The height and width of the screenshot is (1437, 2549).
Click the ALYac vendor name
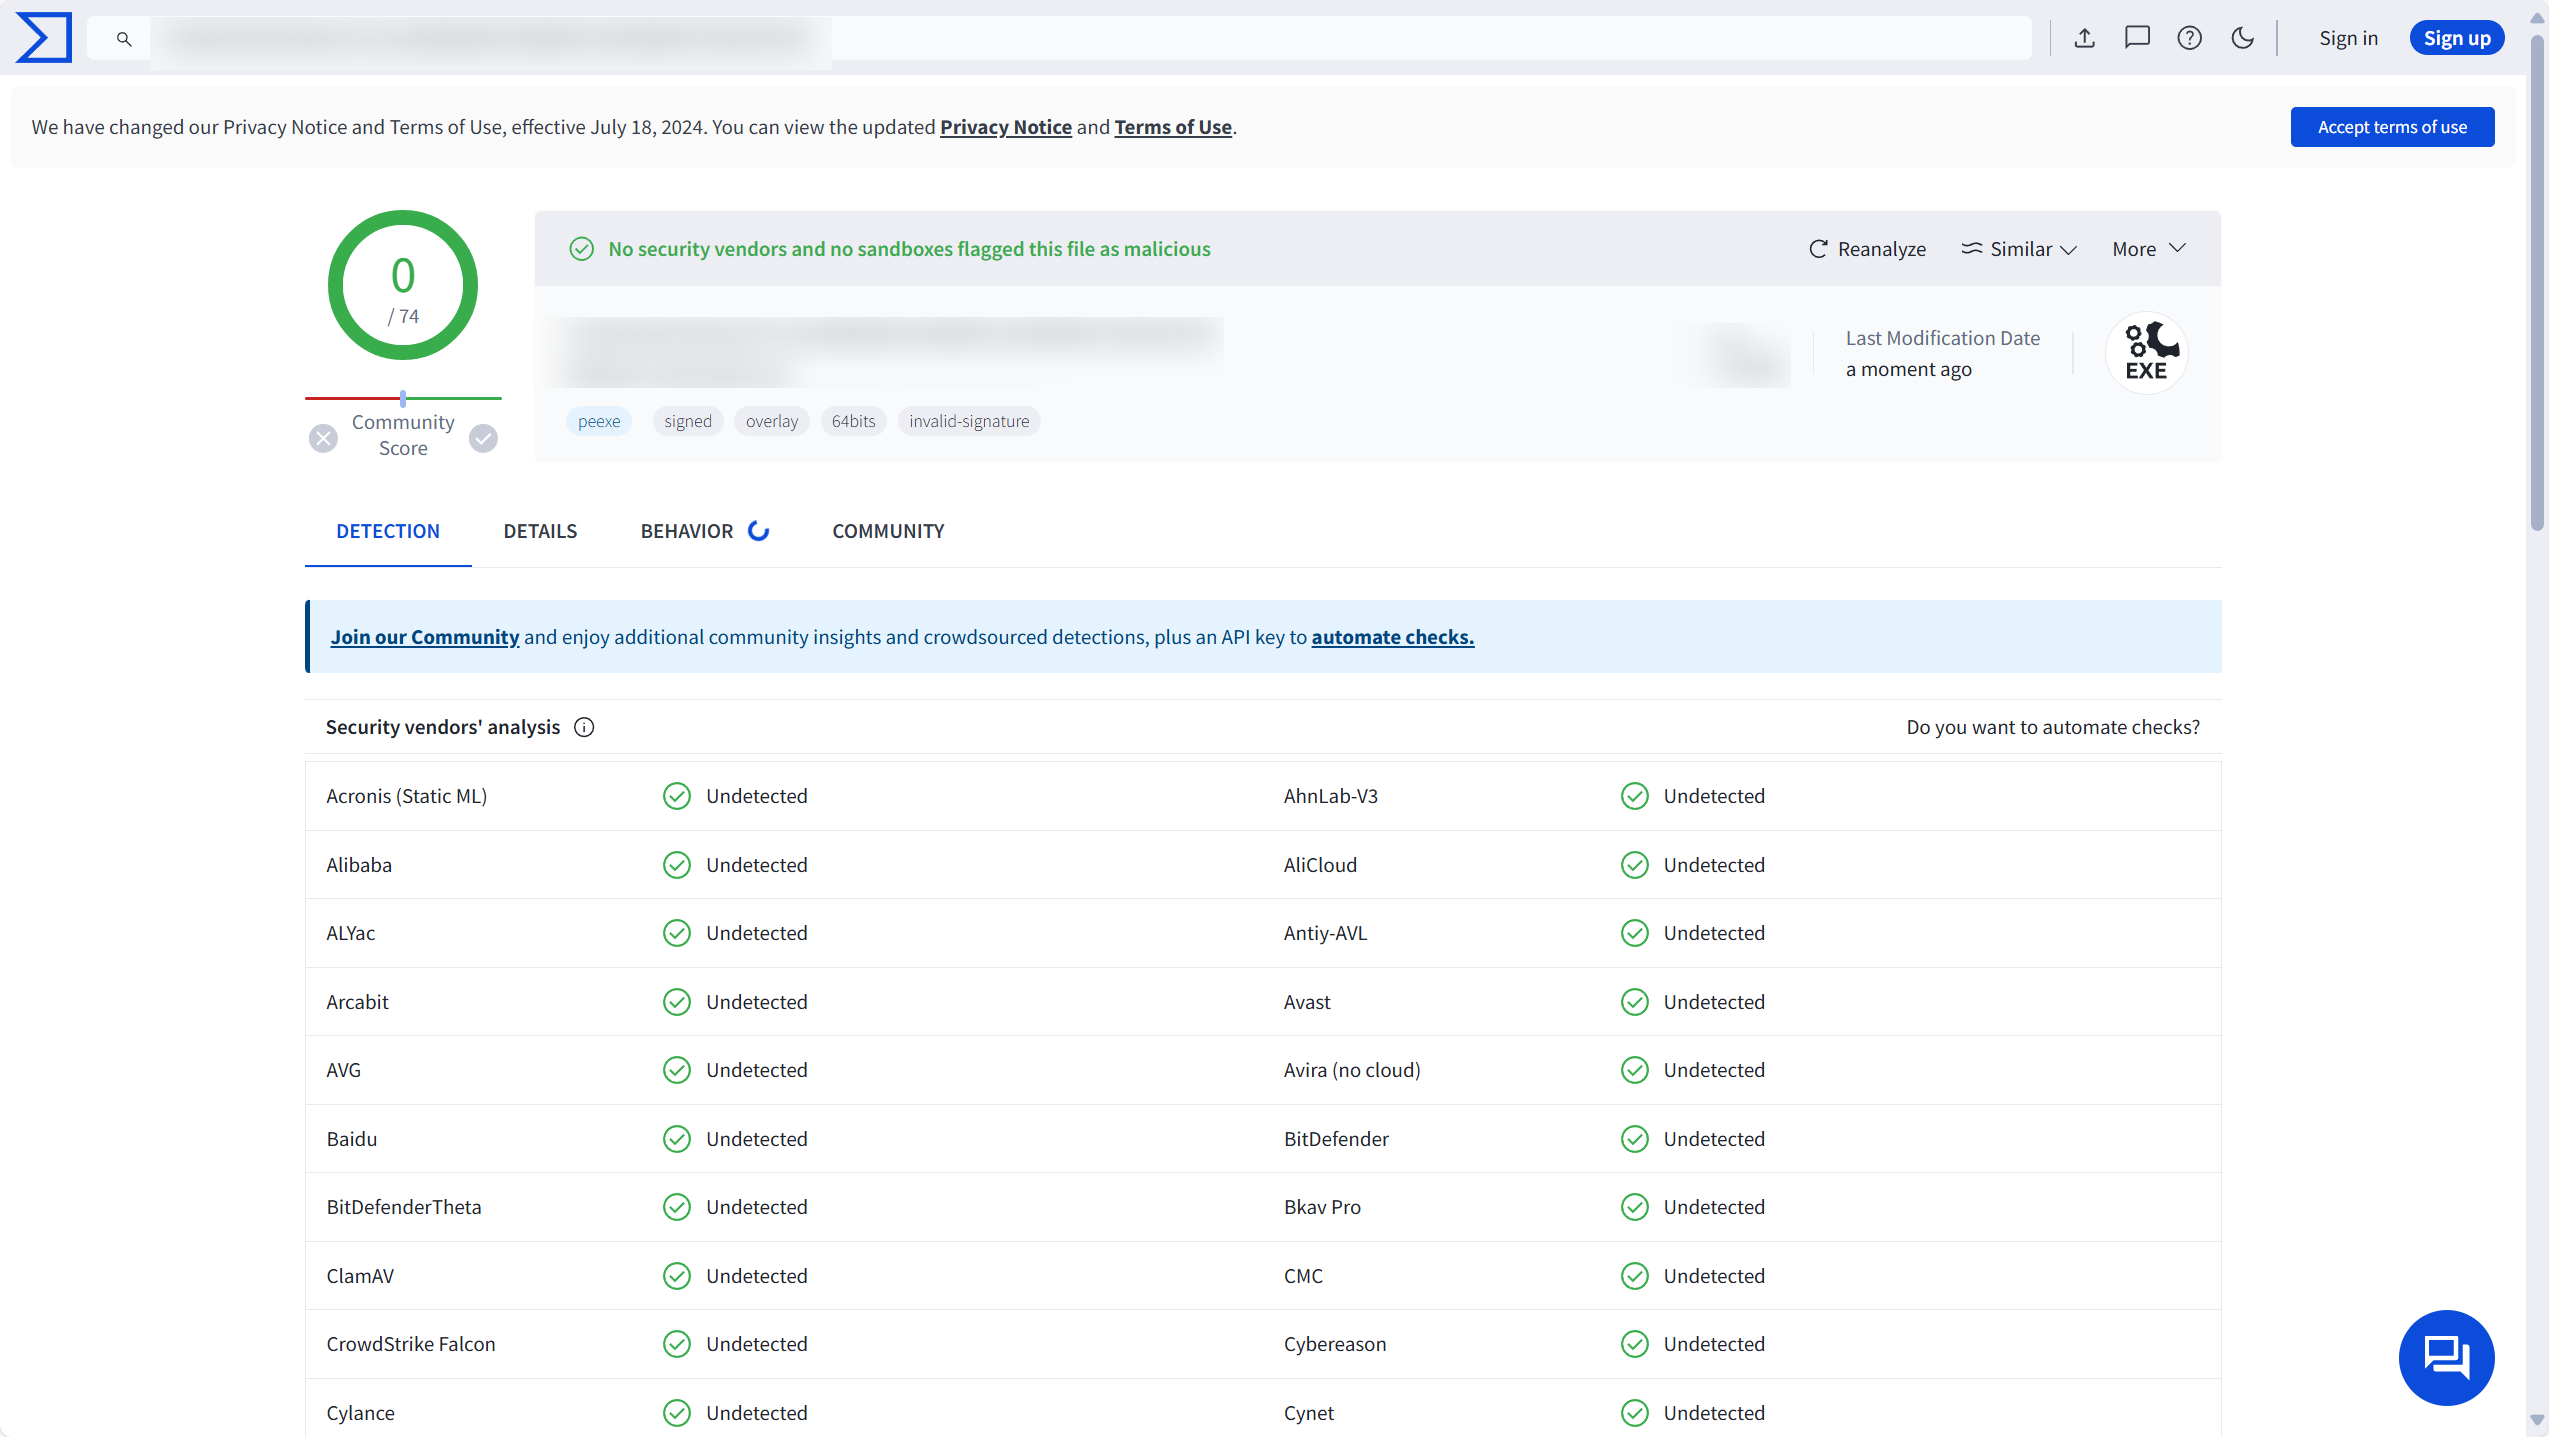click(351, 933)
